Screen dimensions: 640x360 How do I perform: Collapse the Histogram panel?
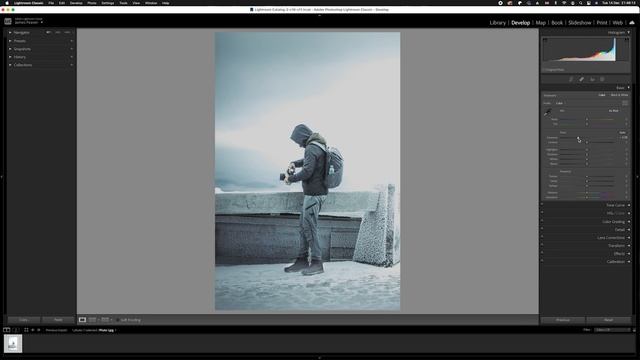pos(629,32)
